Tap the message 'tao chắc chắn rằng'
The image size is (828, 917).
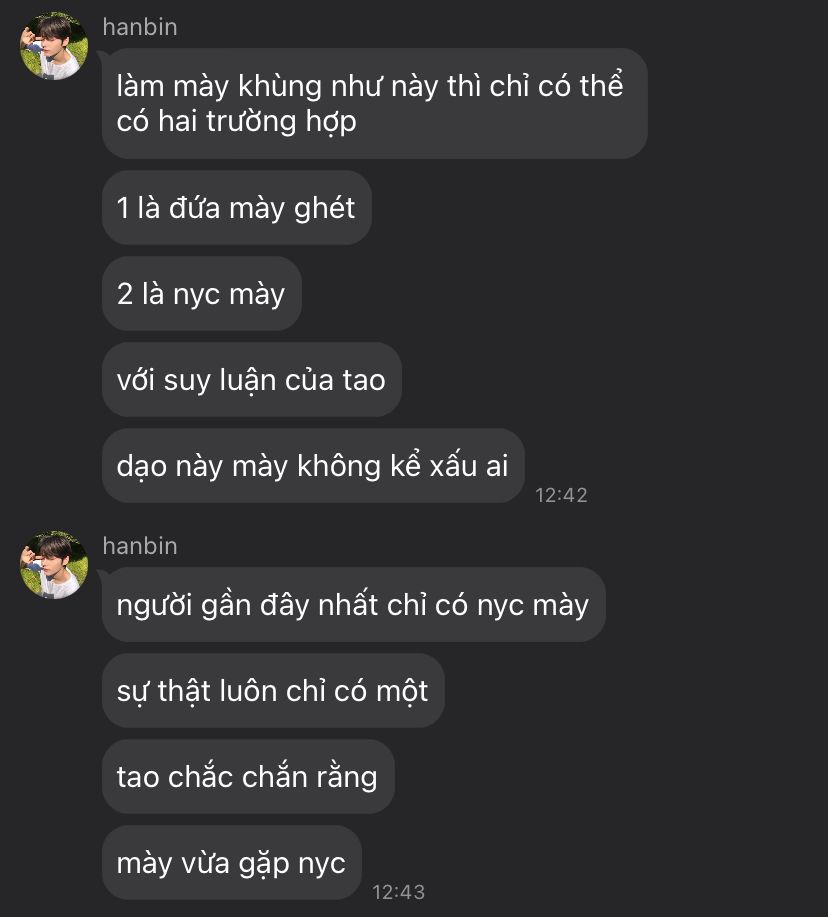(248, 777)
